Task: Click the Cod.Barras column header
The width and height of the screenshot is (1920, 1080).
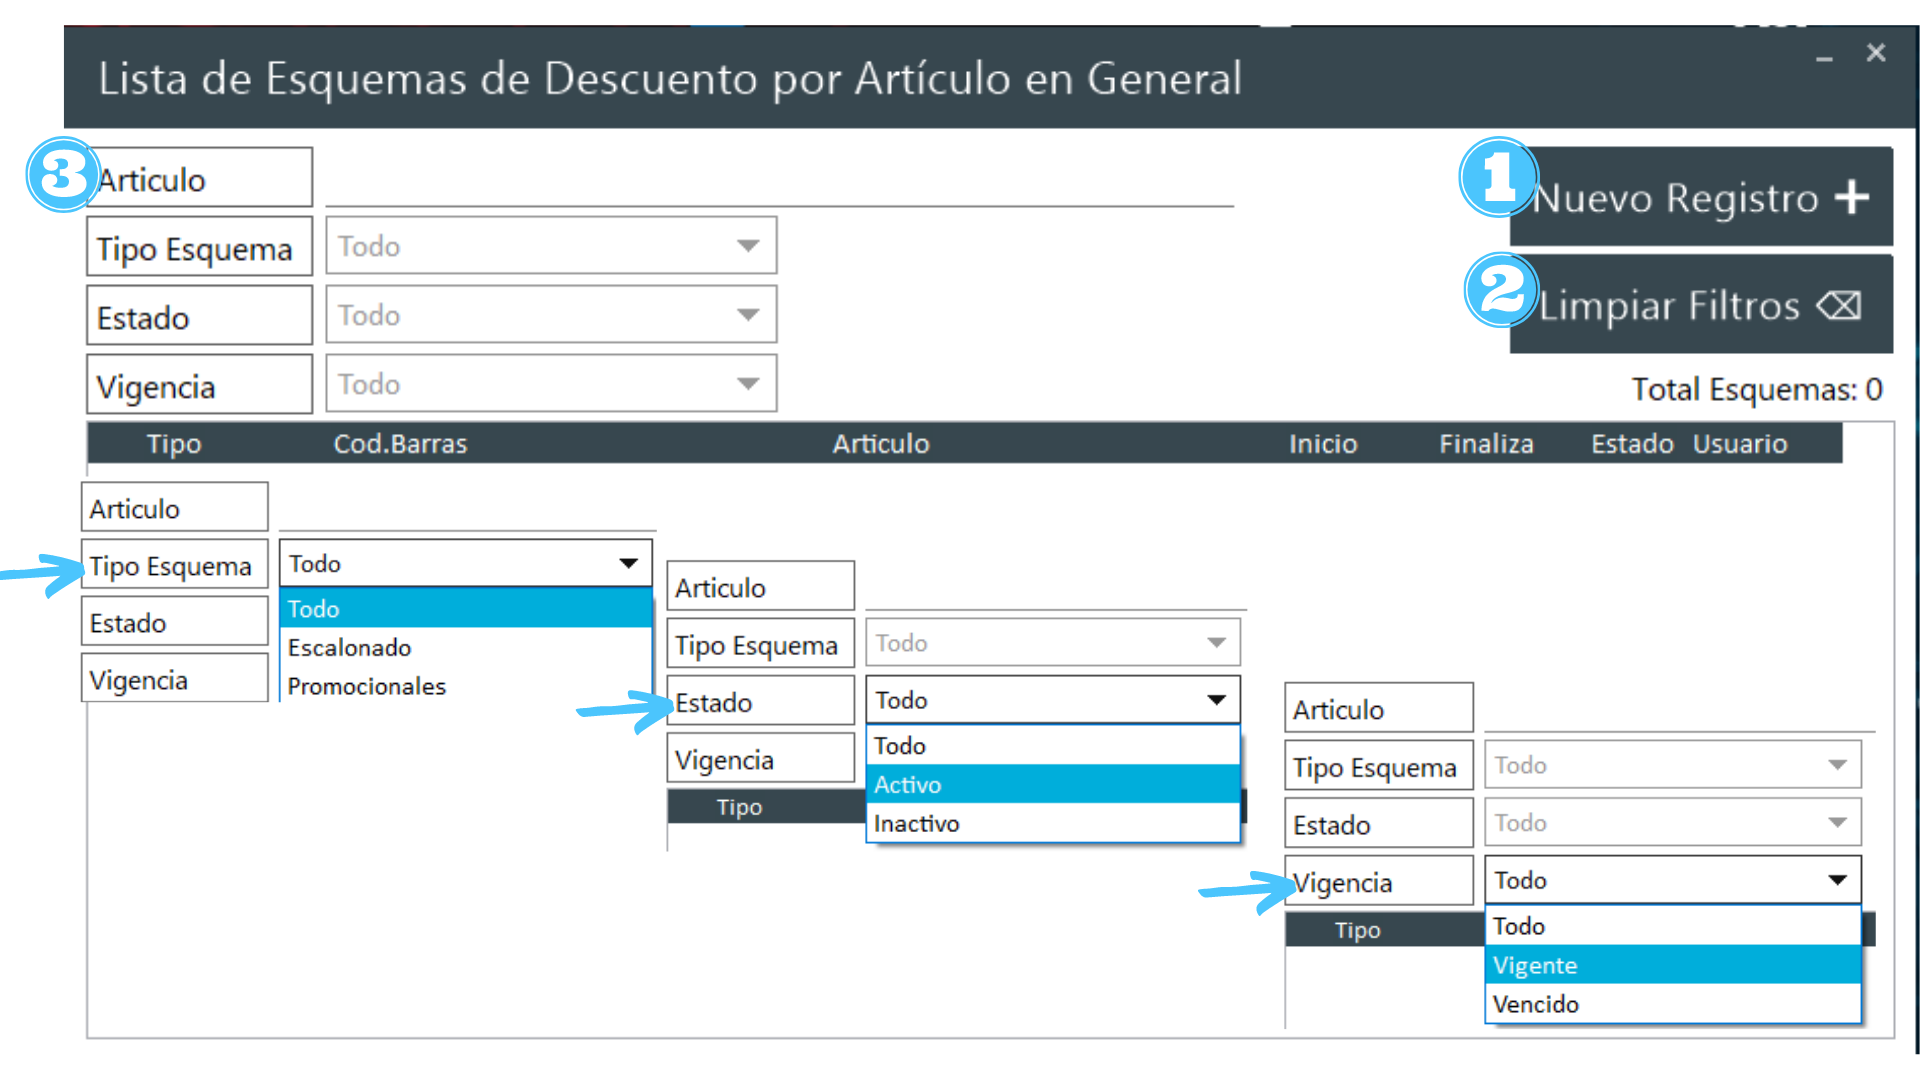Action: click(400, 444)
